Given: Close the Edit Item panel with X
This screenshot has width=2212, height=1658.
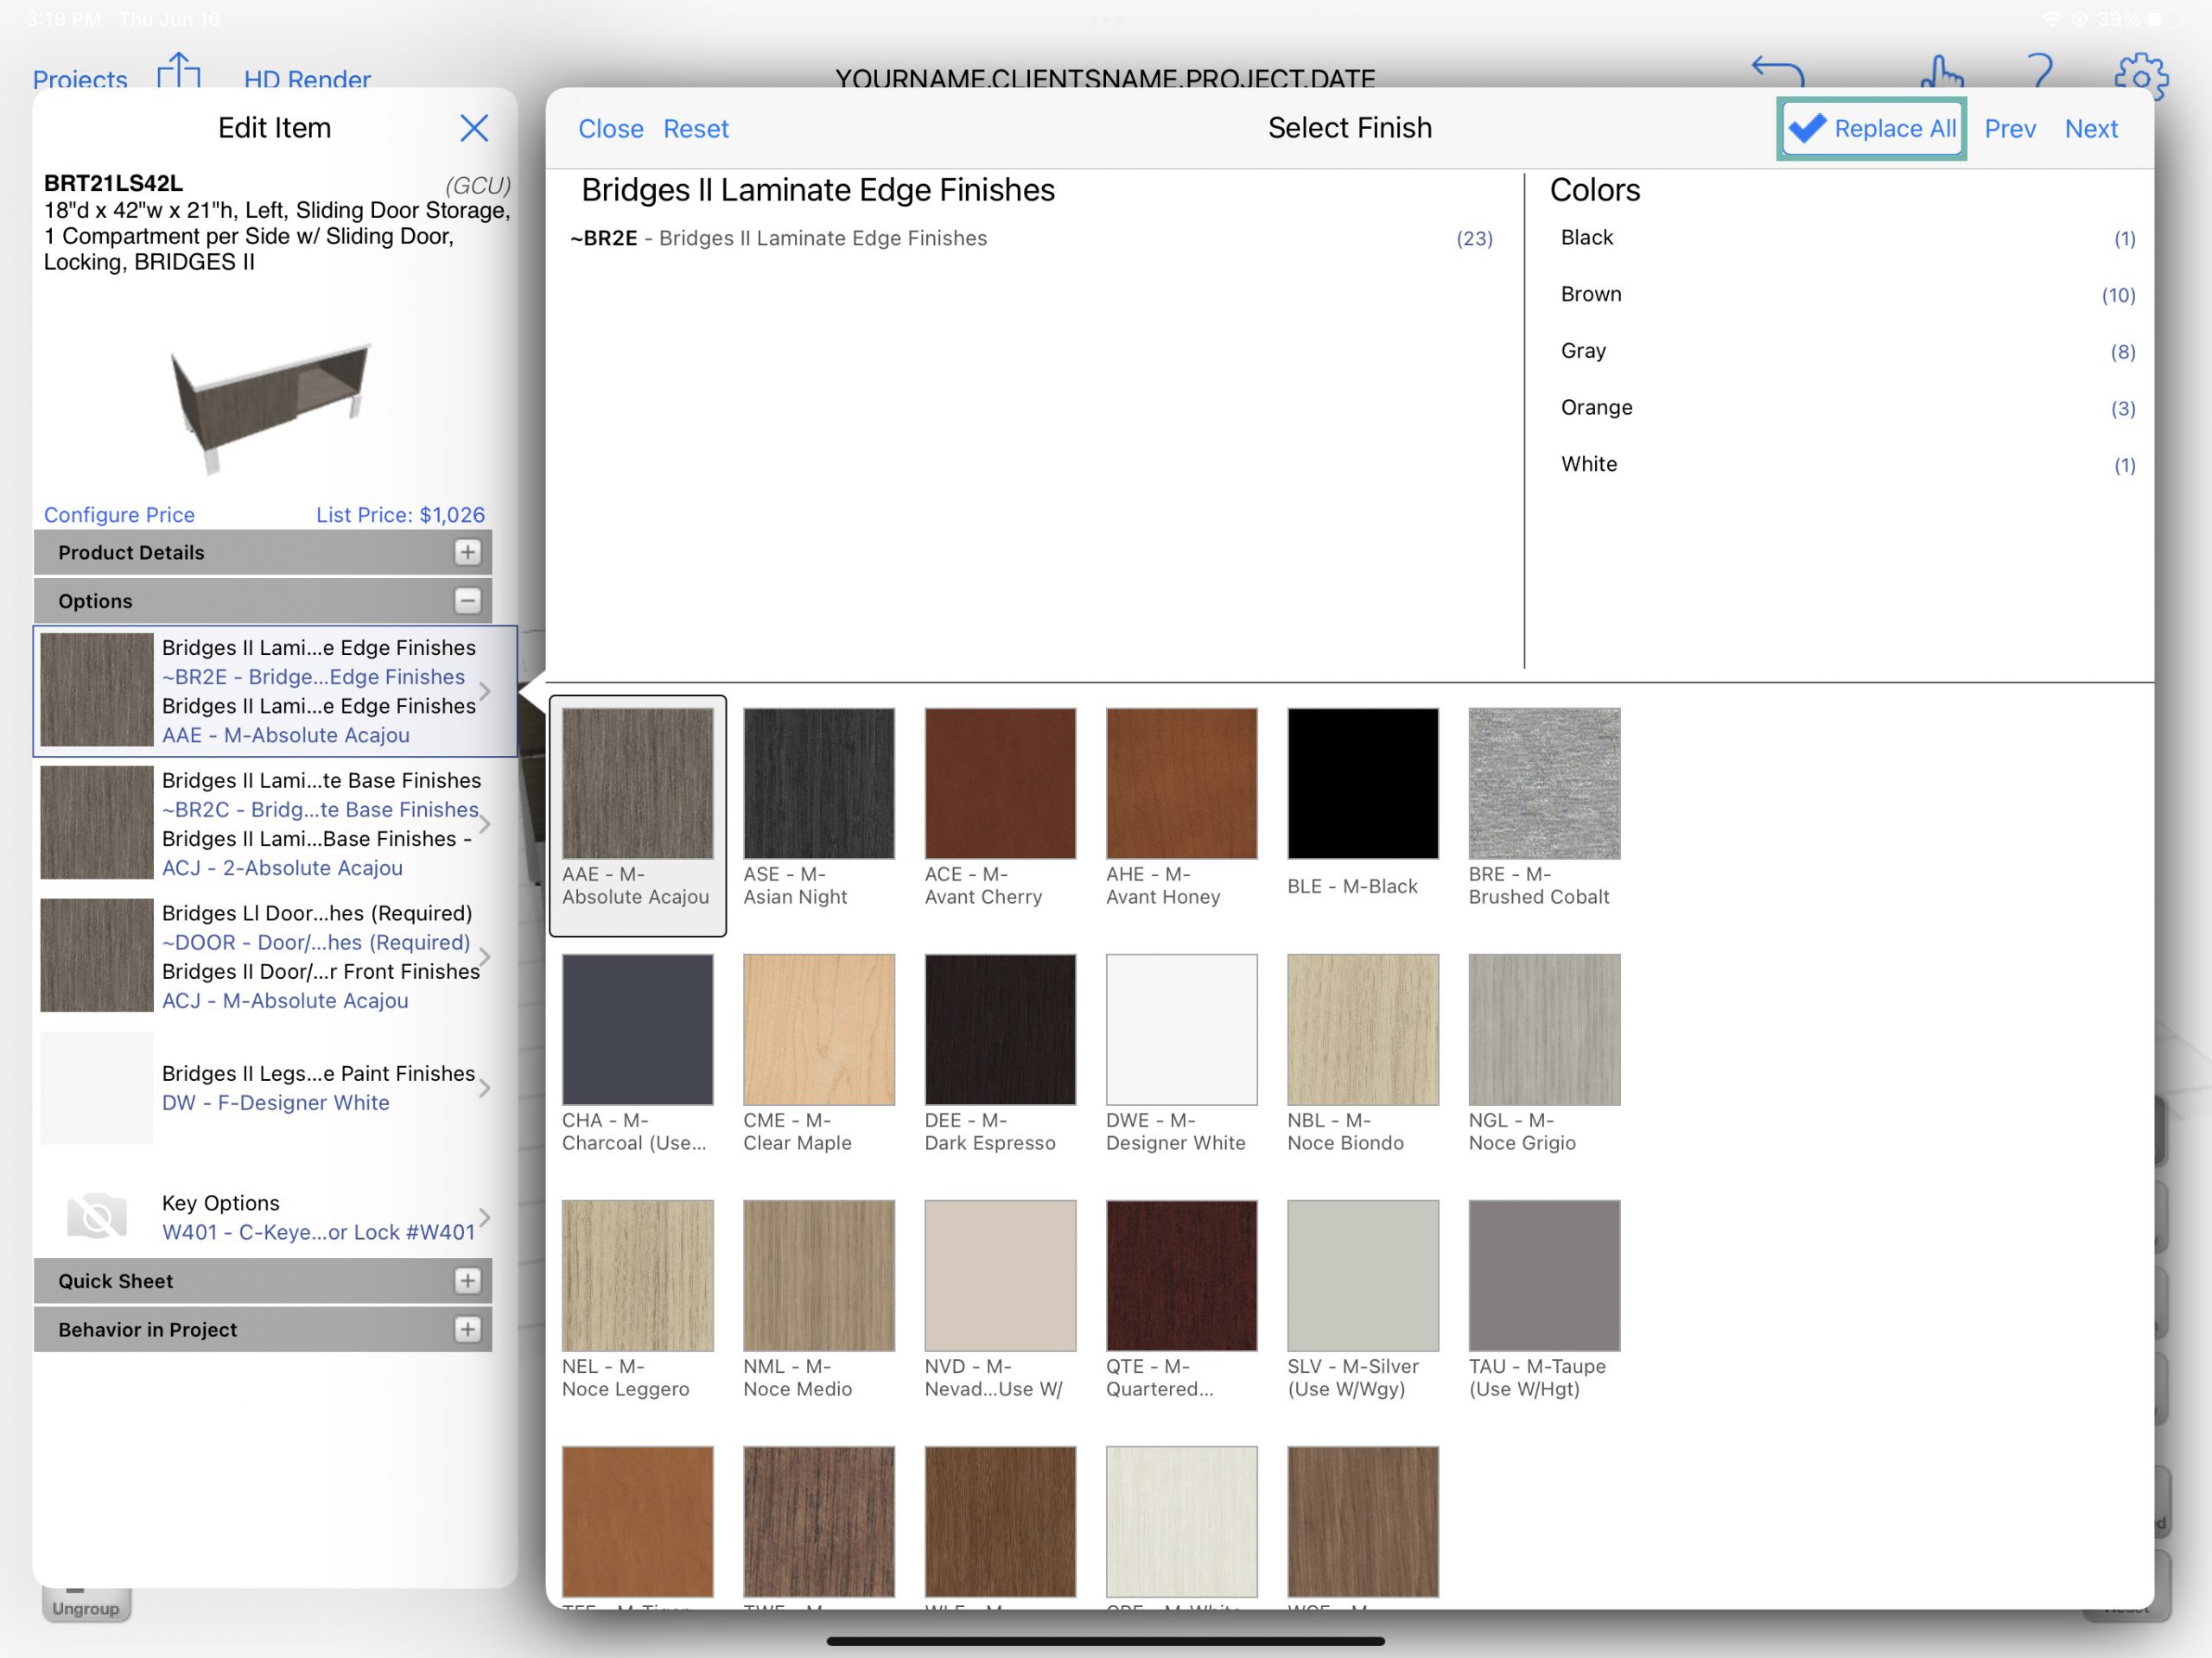Looking at the screenshot, I should [x=474, y=128].
